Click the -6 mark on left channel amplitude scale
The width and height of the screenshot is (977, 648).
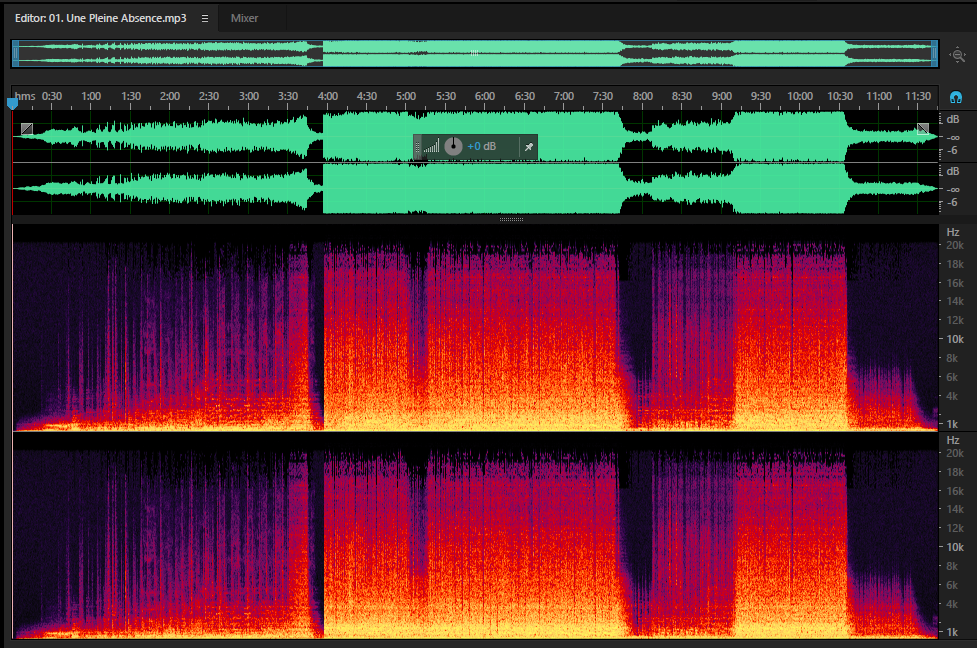point(952,151)
